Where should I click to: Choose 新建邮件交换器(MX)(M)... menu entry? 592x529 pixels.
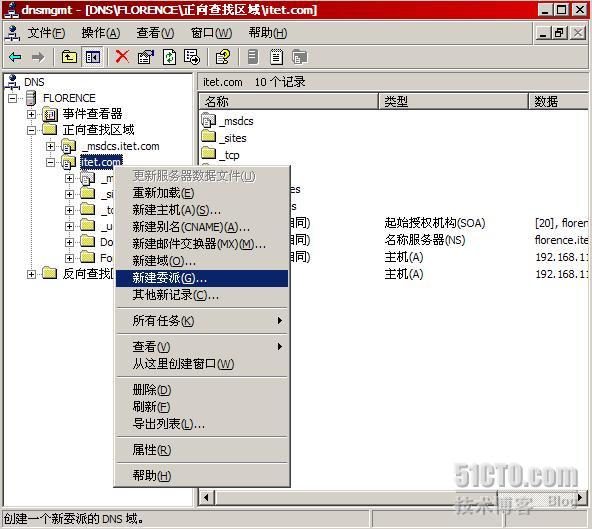[x=202, y=244]
